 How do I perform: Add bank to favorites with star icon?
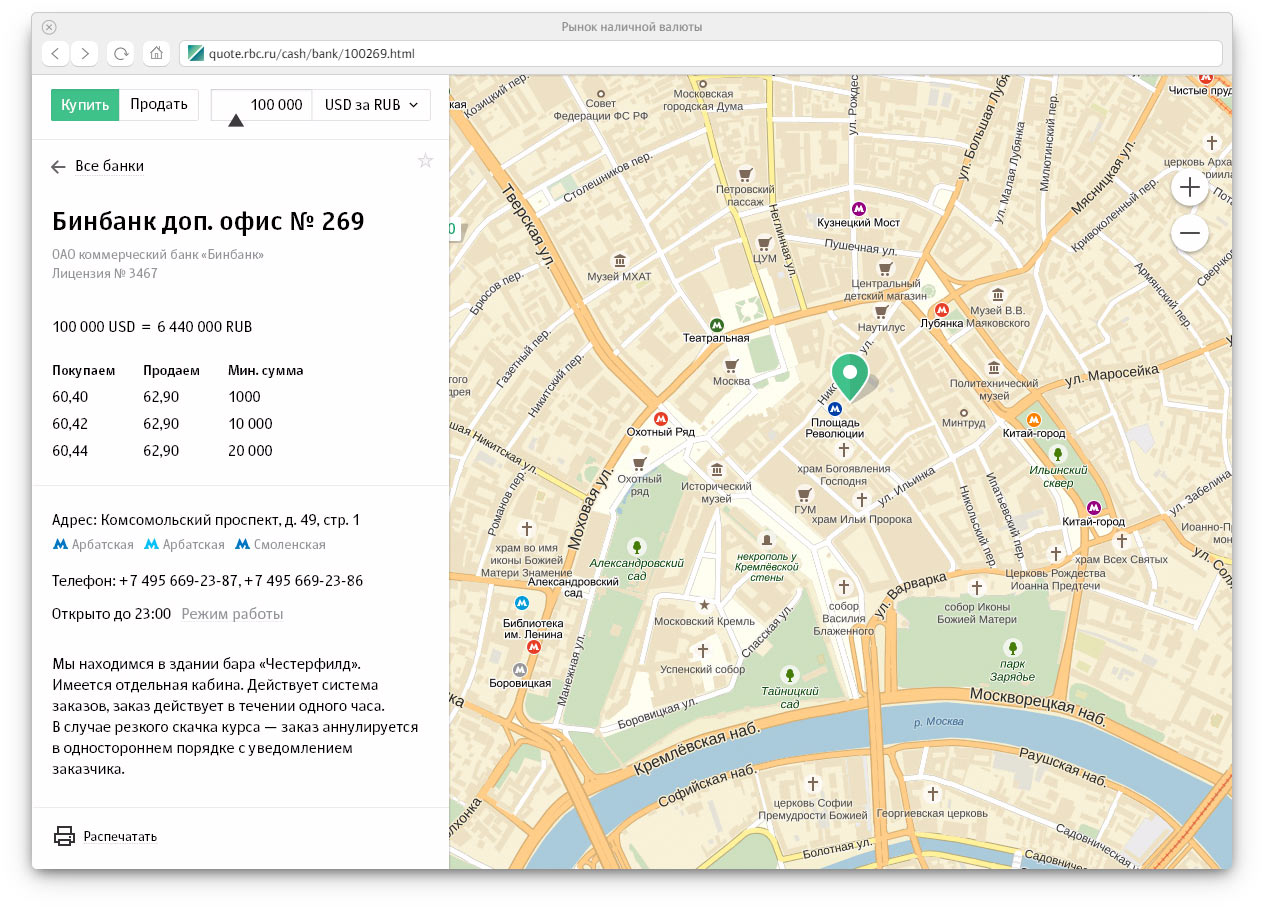(425, 161)
